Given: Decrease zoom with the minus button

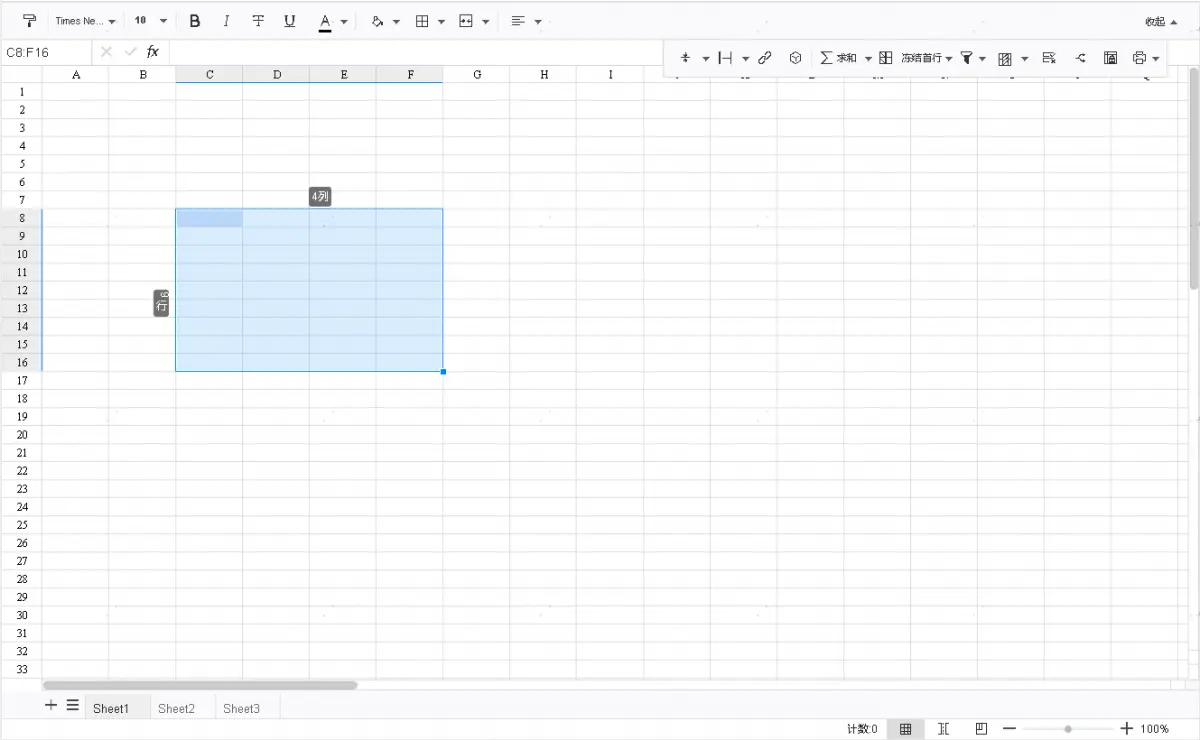Looking at the screenshot, I should pos(1010,729).
